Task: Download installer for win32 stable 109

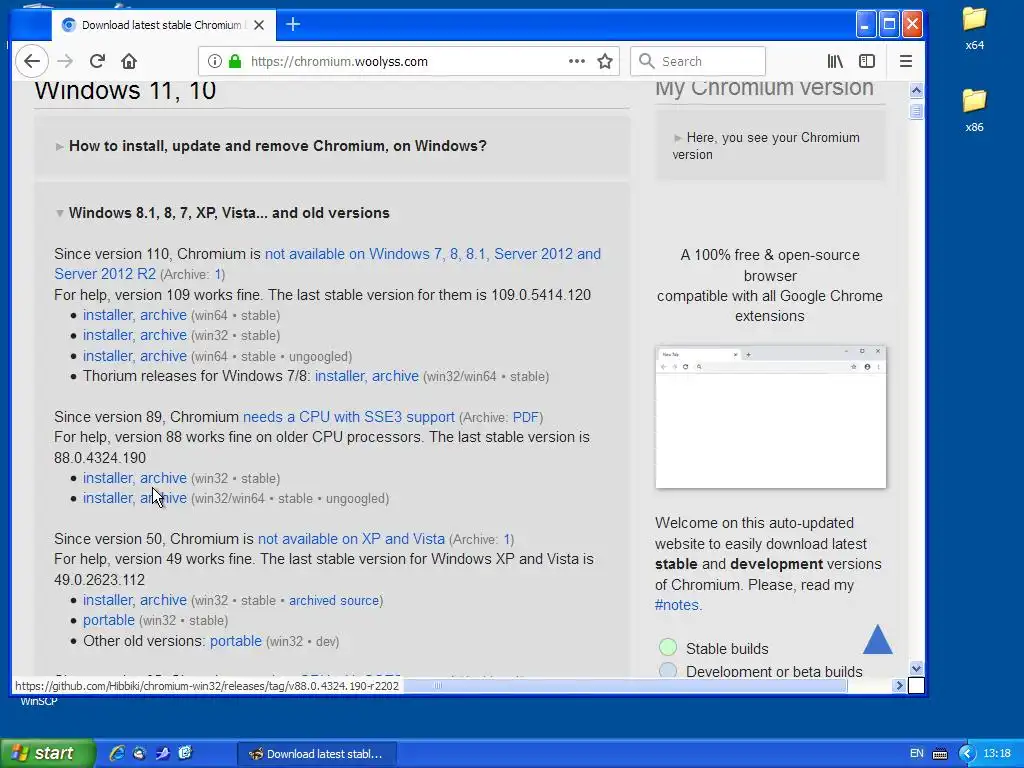Action: [108, 335]
